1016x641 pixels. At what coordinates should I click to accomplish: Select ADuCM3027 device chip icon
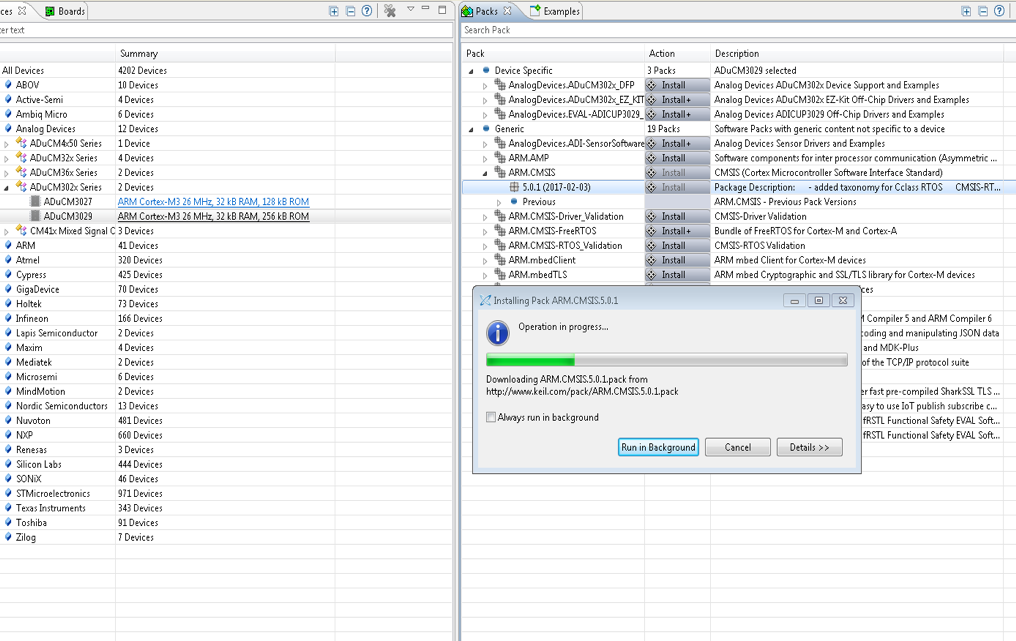(x=36, y=202)
